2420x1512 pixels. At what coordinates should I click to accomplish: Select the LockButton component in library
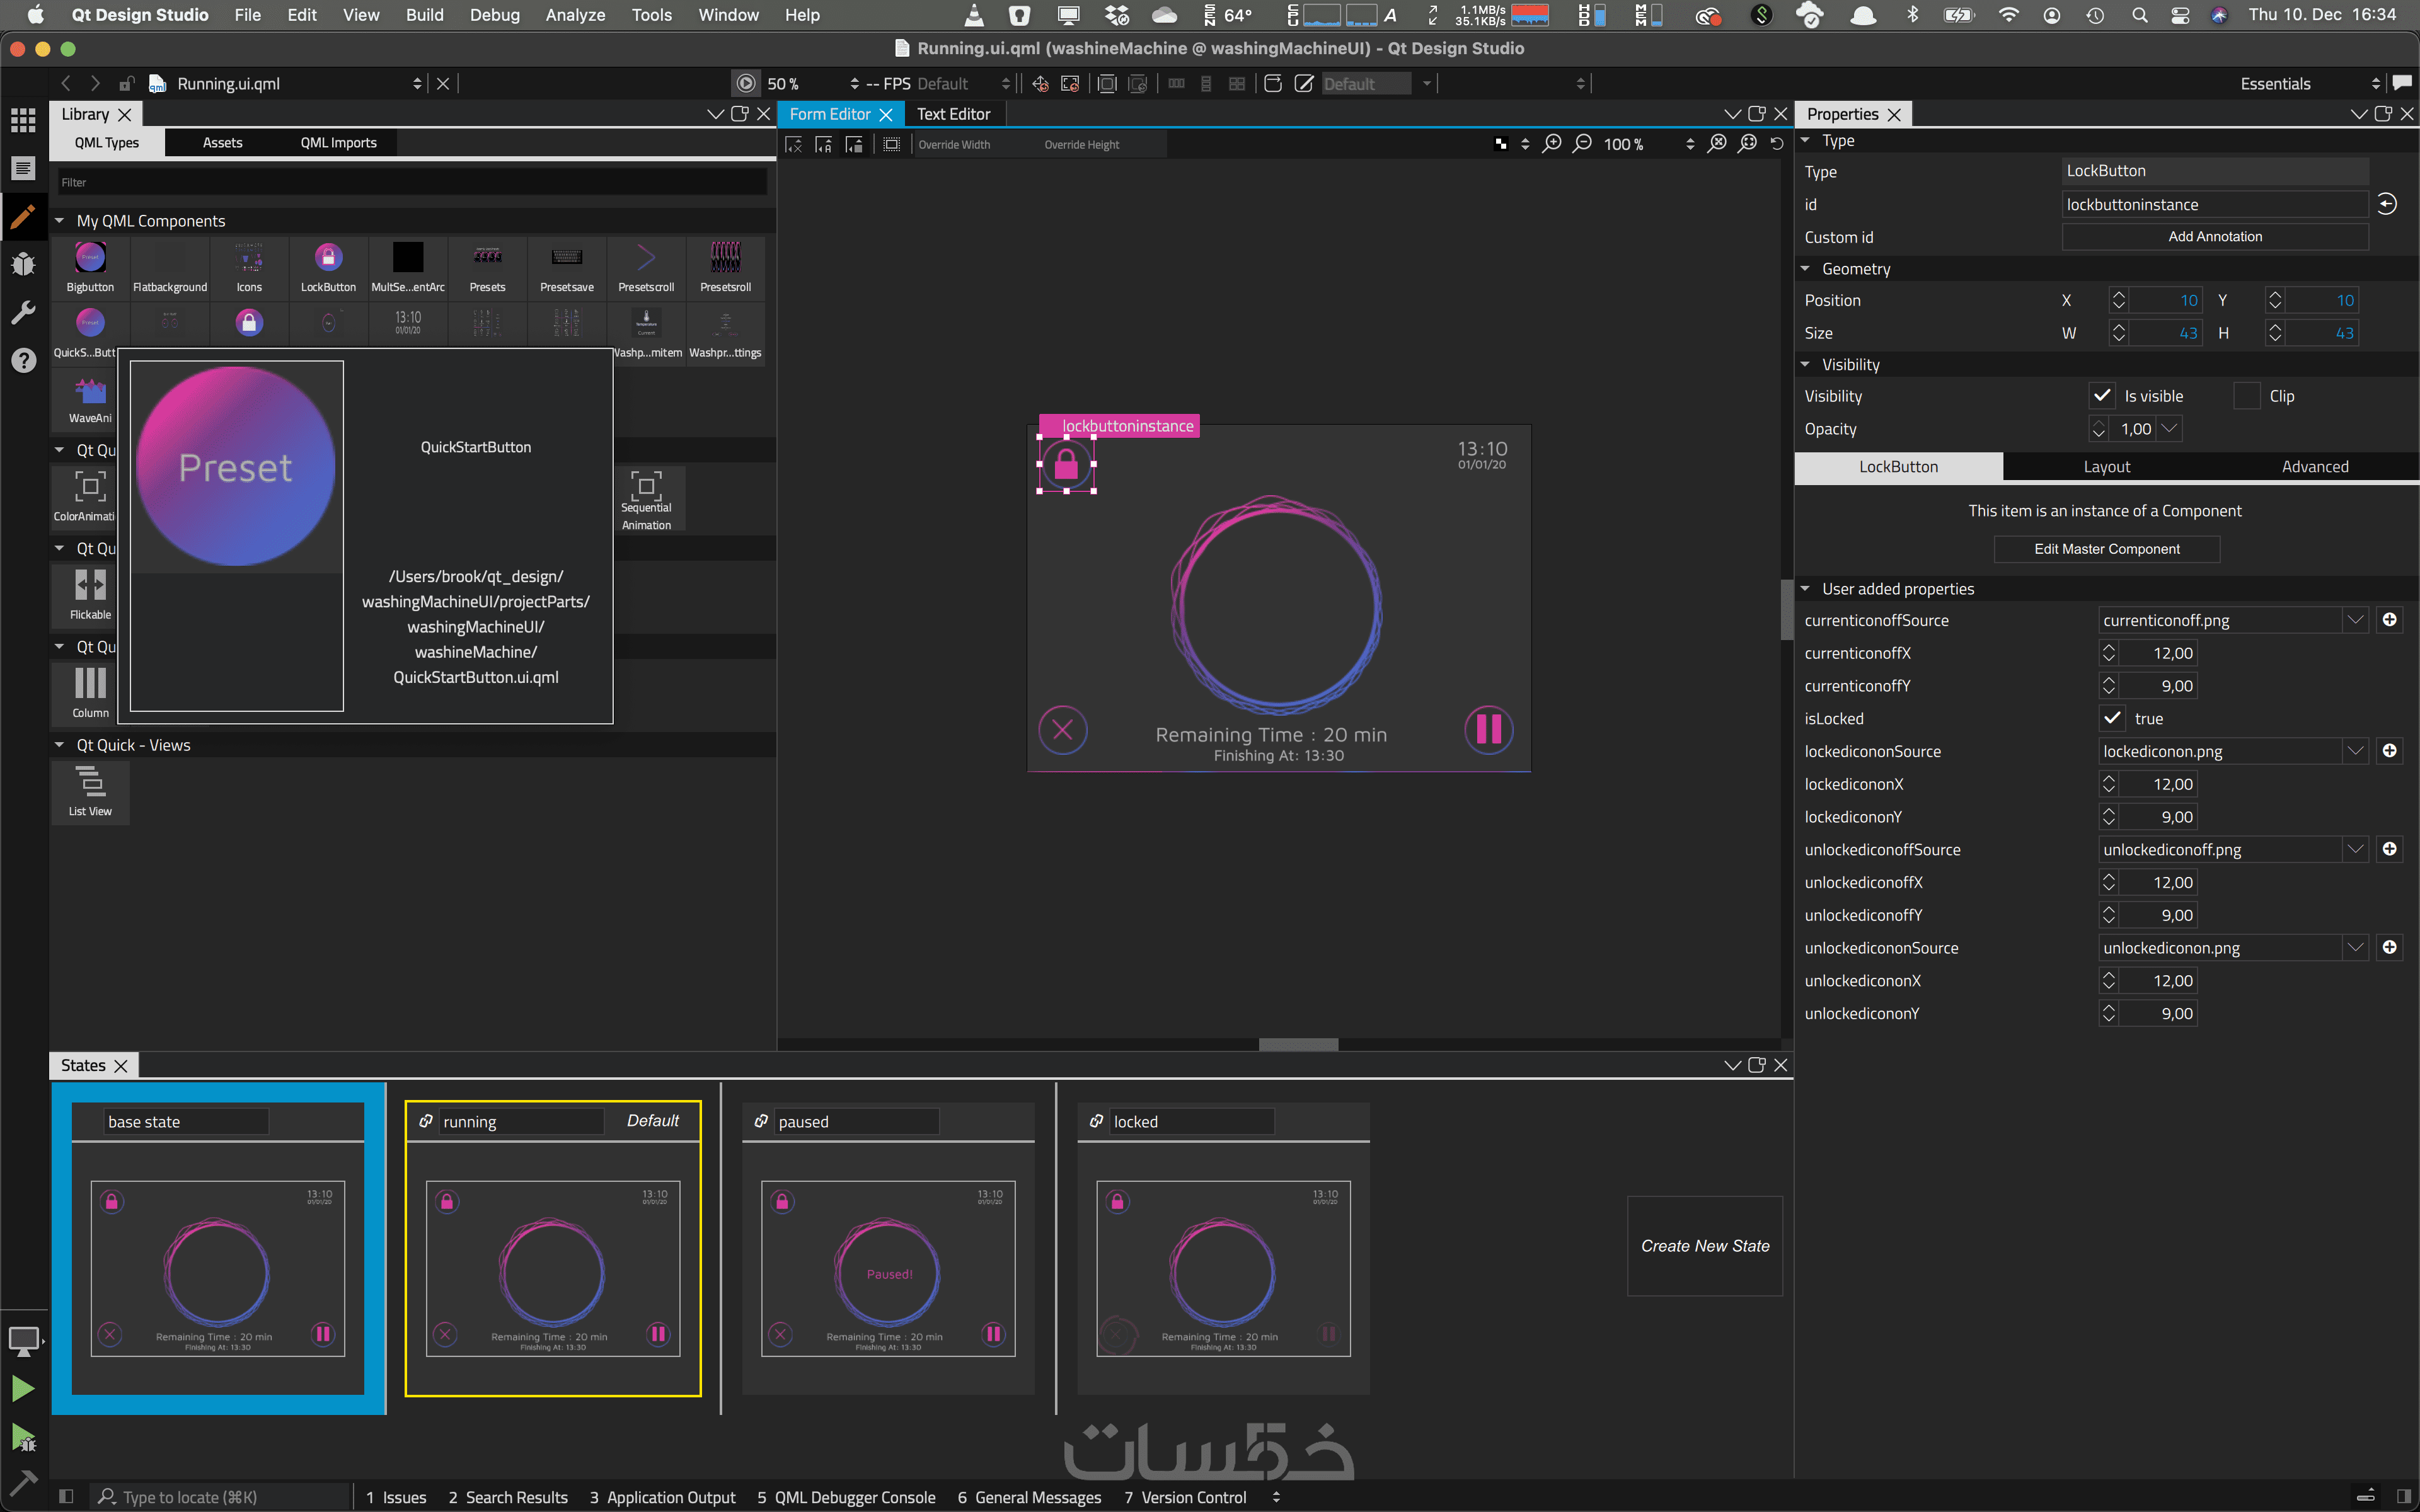pos(328,266)
